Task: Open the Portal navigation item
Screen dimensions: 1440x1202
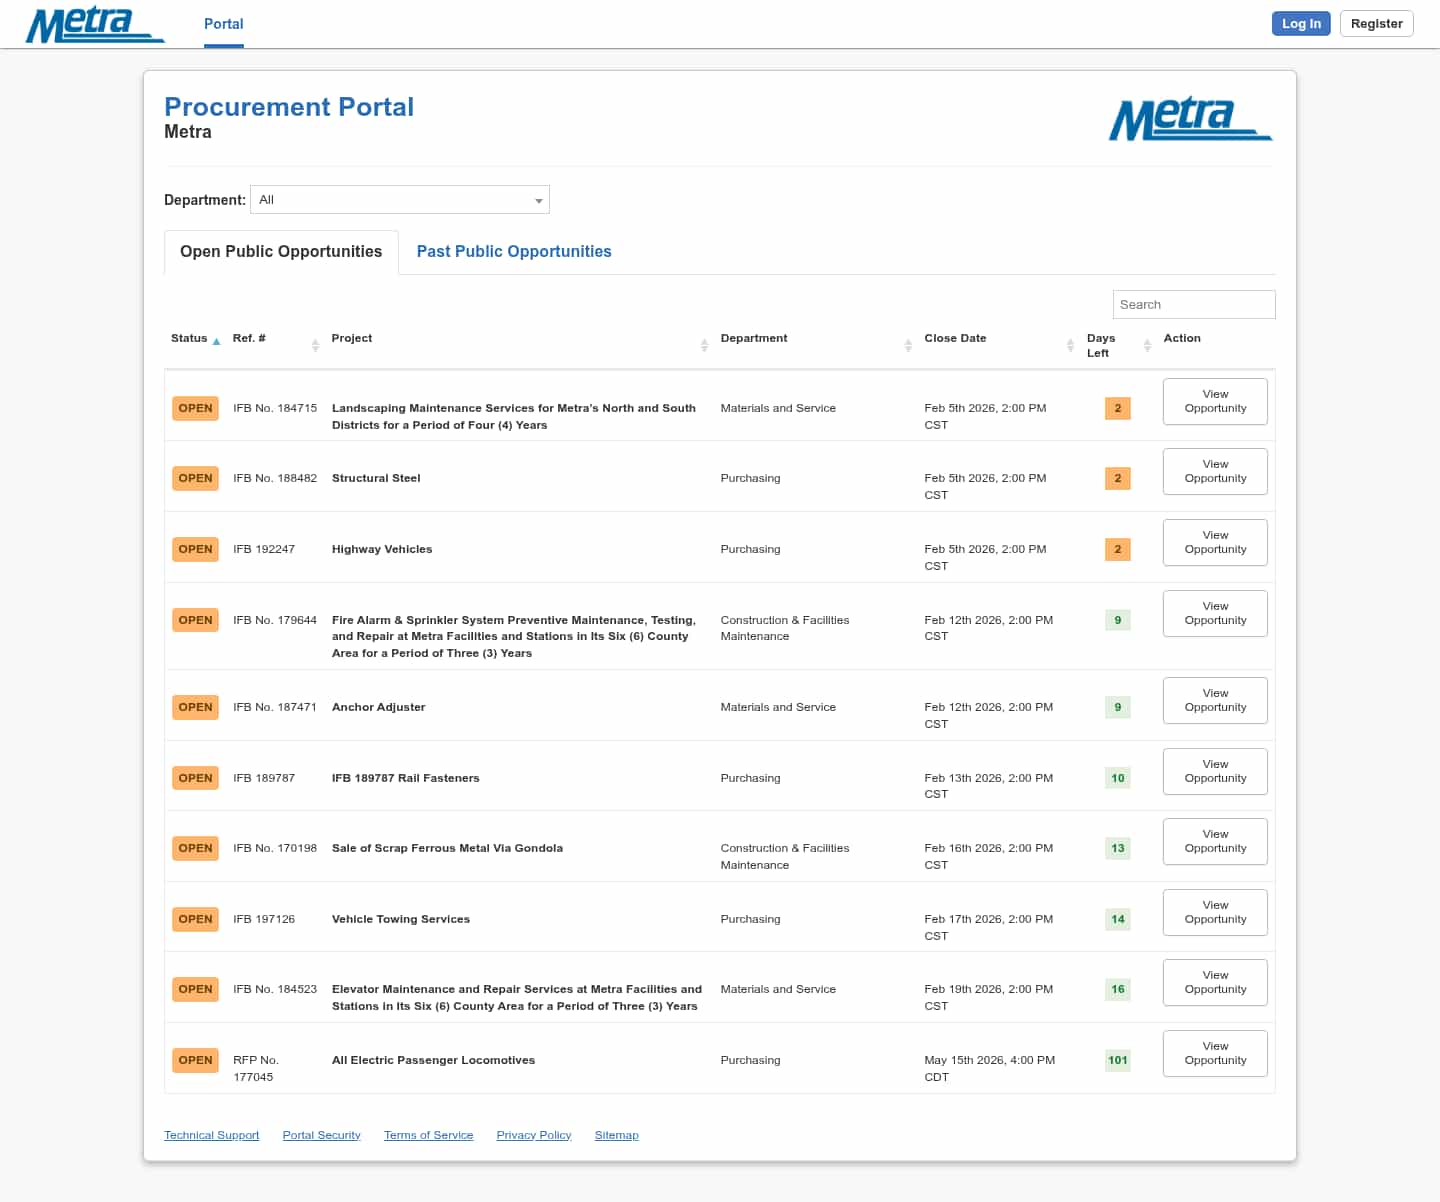Action: 223,24
